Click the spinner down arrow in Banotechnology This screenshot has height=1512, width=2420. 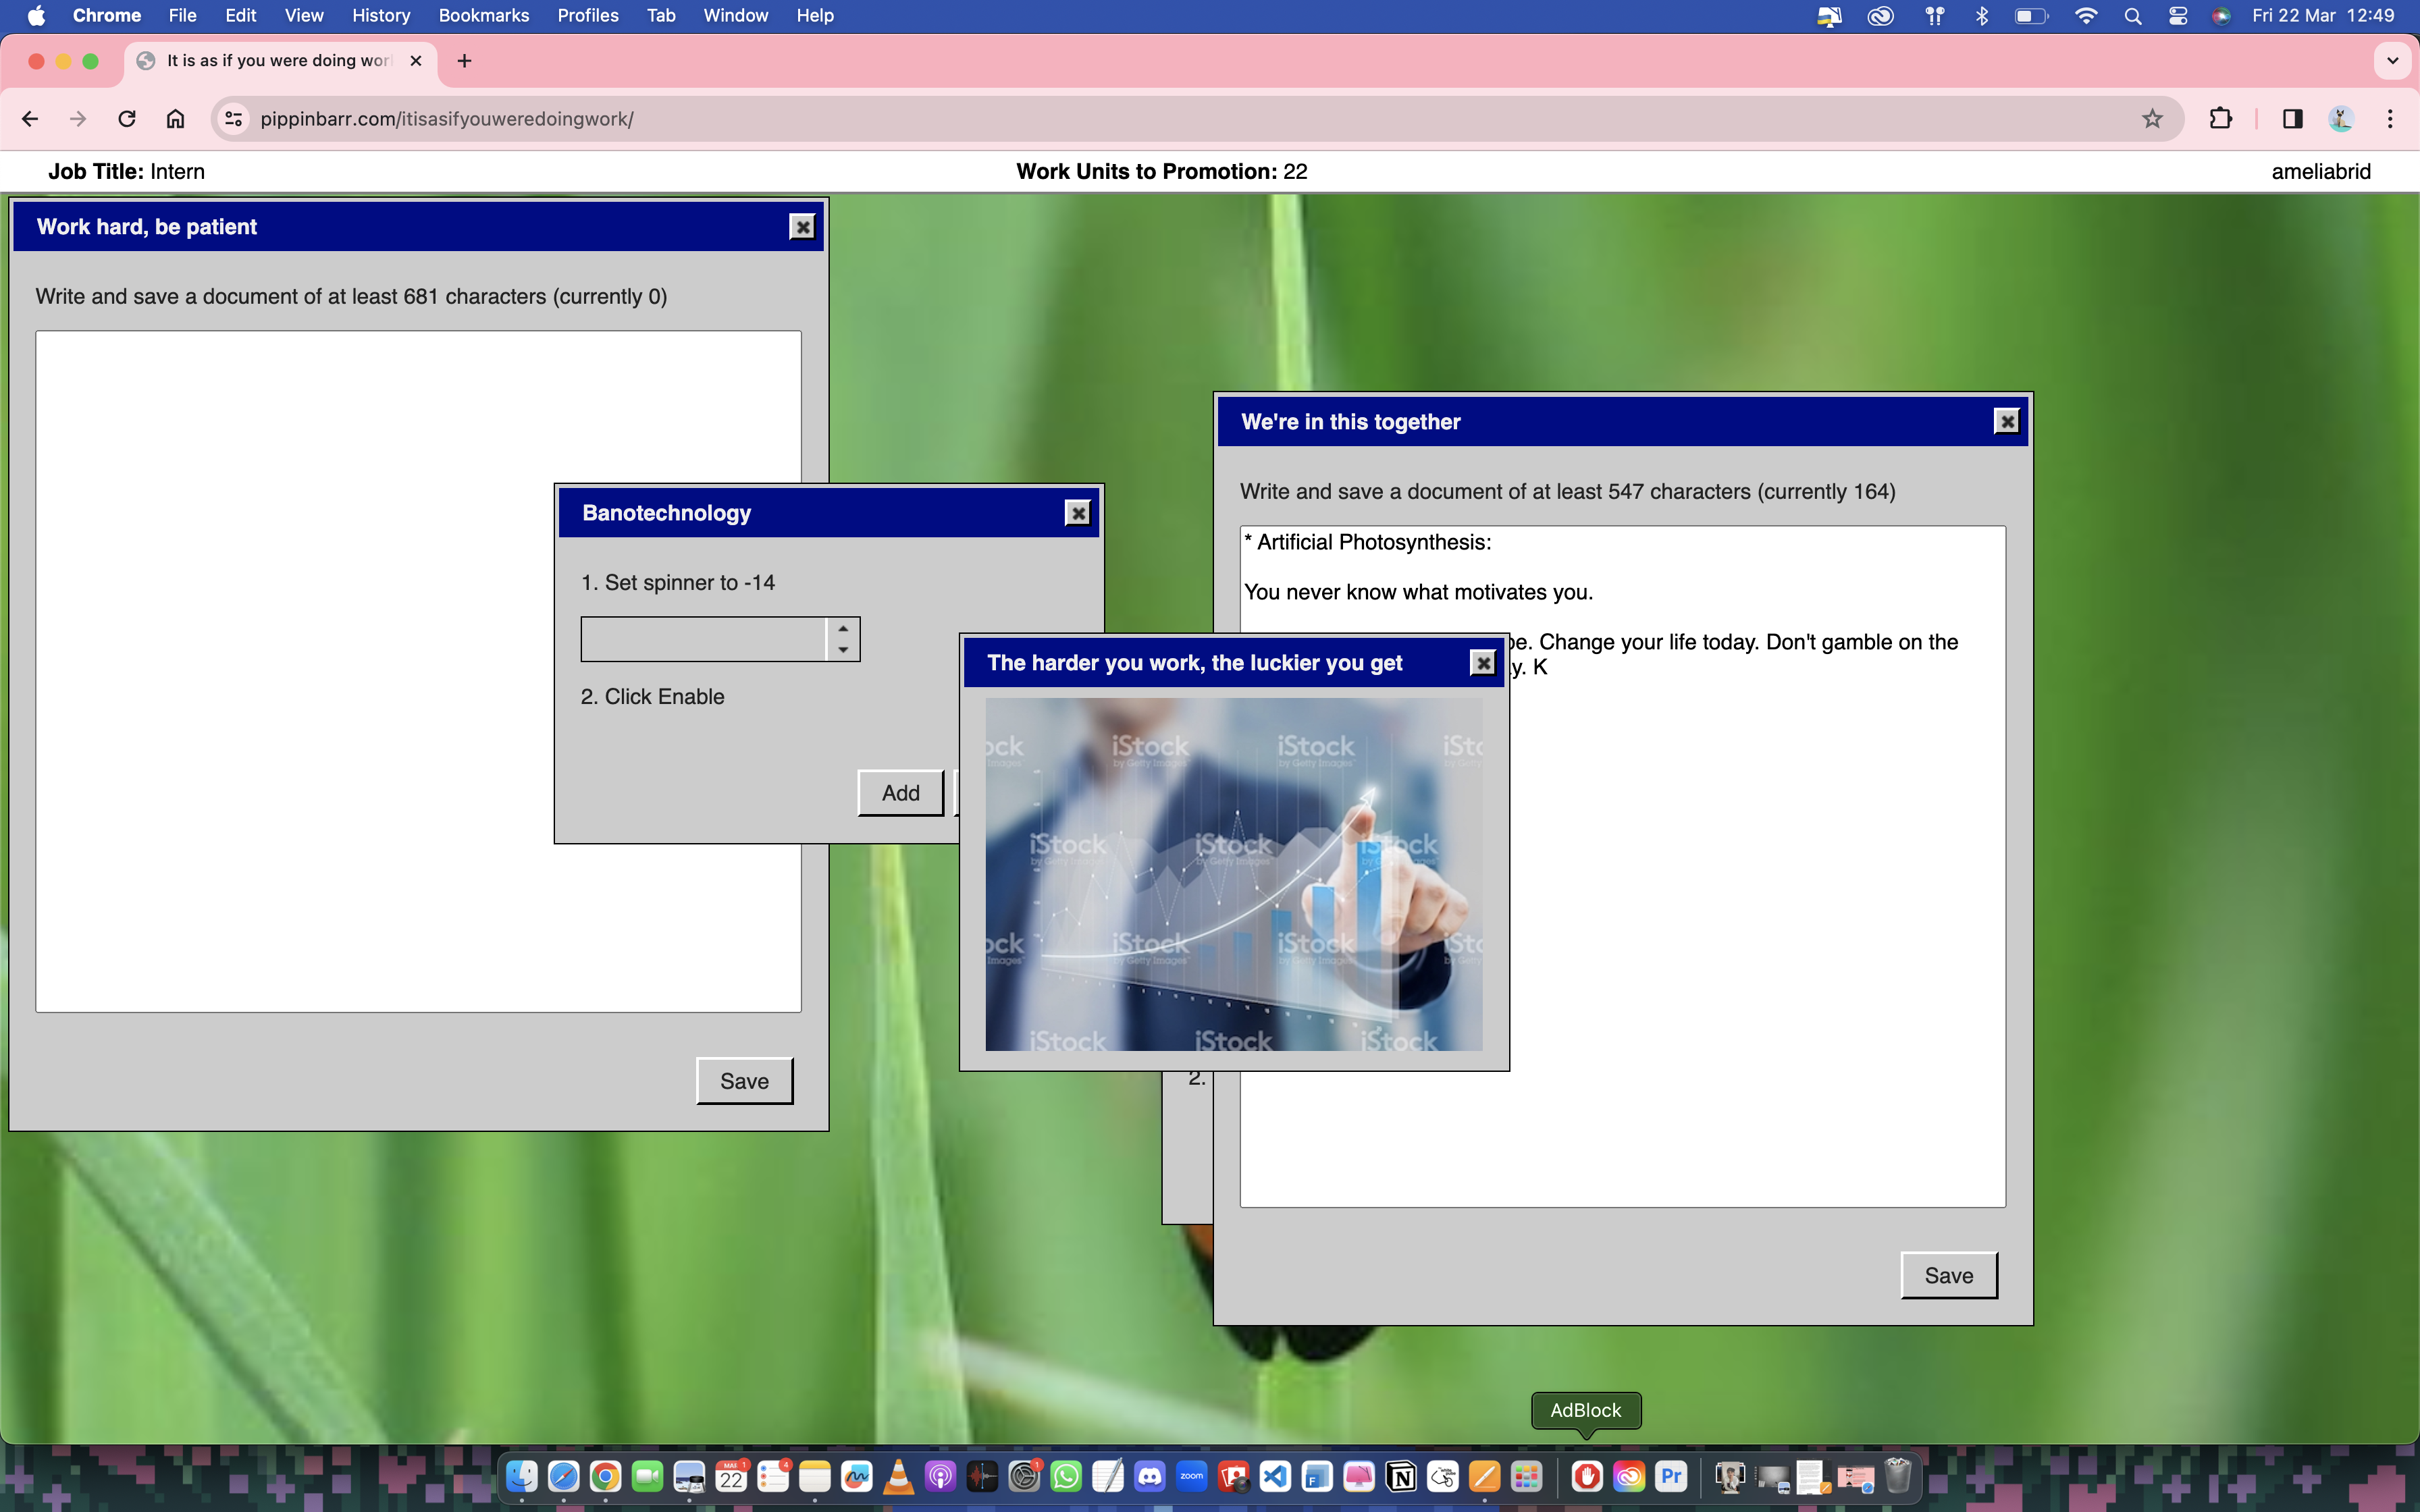pyautogui.click(x=843, y=650)
